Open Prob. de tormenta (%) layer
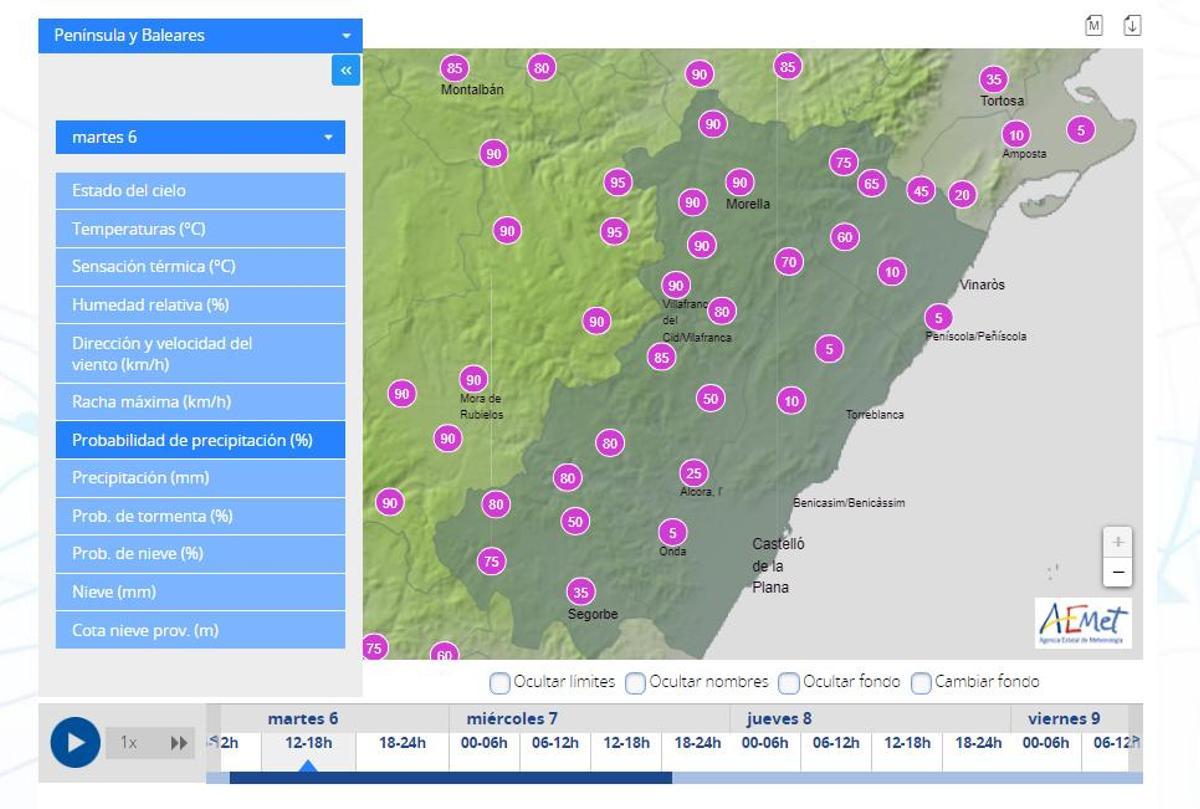The height and width of the screenshot is (809, 1200). click(x=199, y=515)
